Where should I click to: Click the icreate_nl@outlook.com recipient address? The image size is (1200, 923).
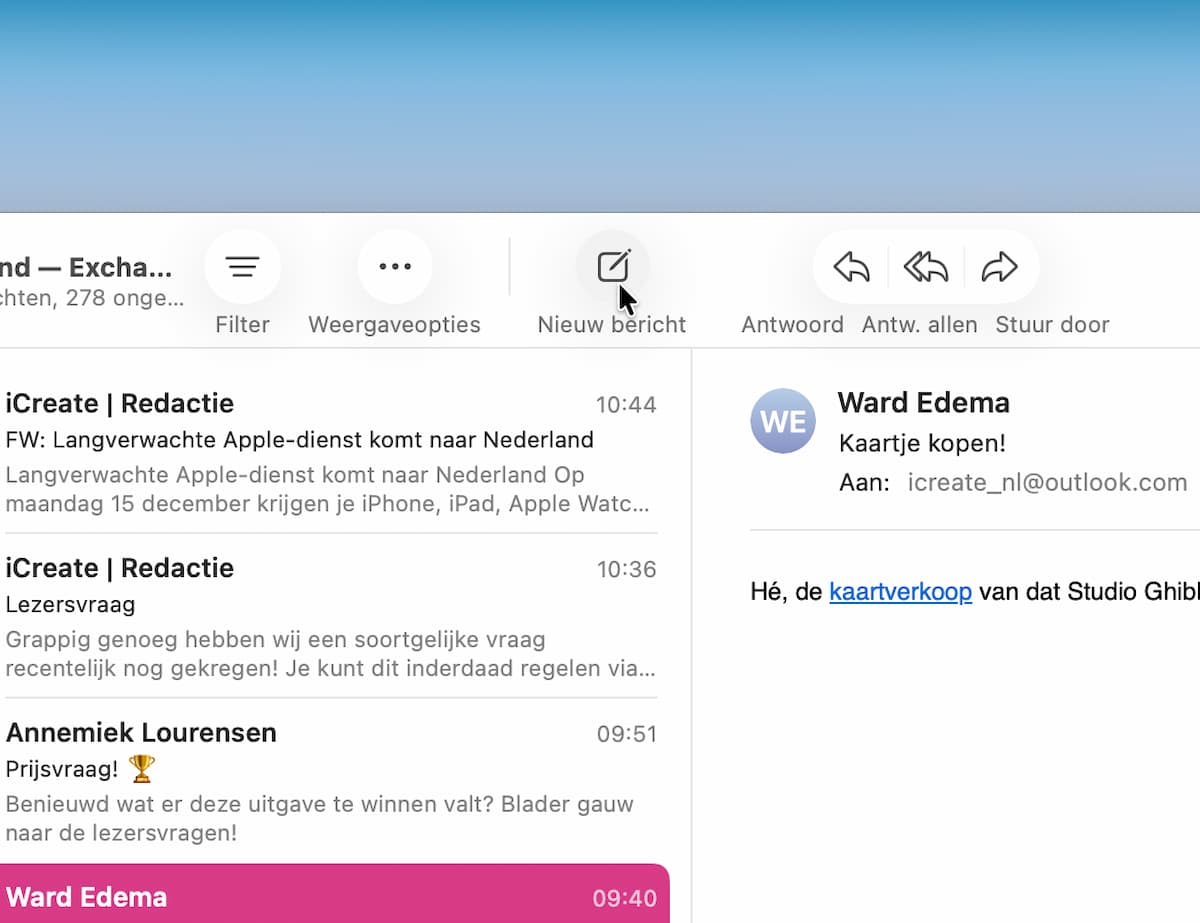tap(1047, 482)
